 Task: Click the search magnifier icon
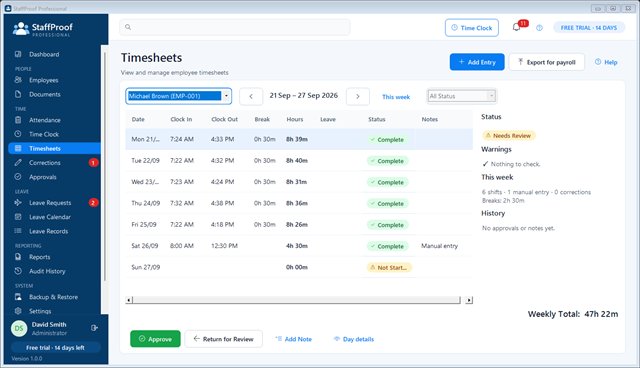coord(128,27)
